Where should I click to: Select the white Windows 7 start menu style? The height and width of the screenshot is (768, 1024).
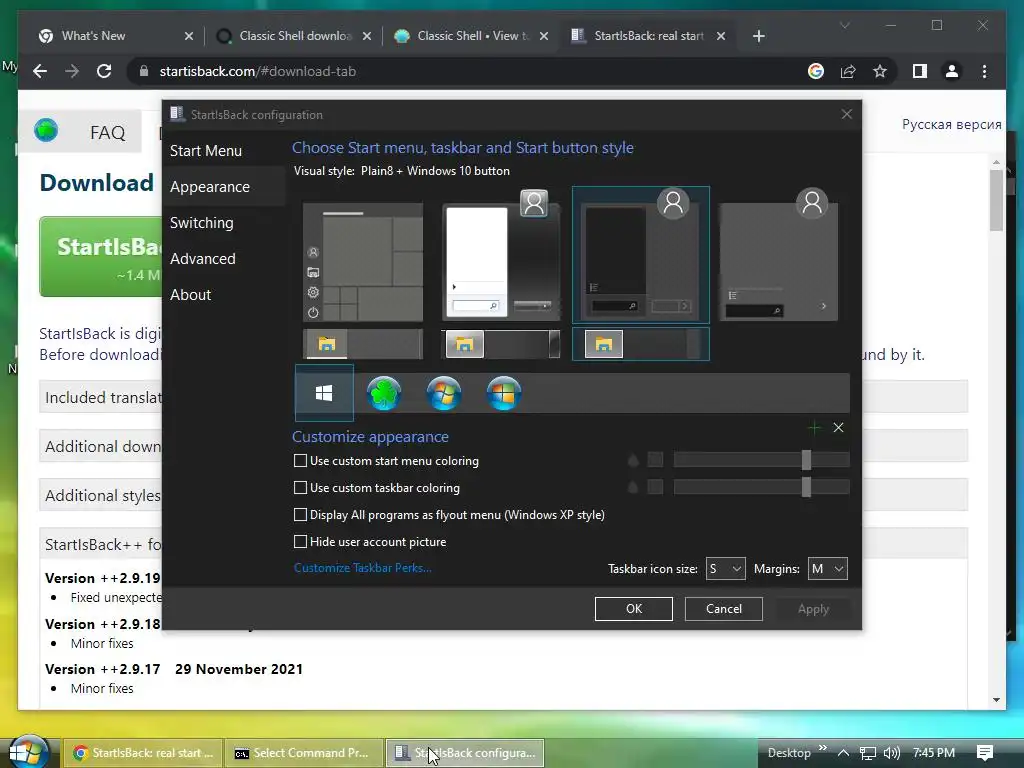coord(502,255)
